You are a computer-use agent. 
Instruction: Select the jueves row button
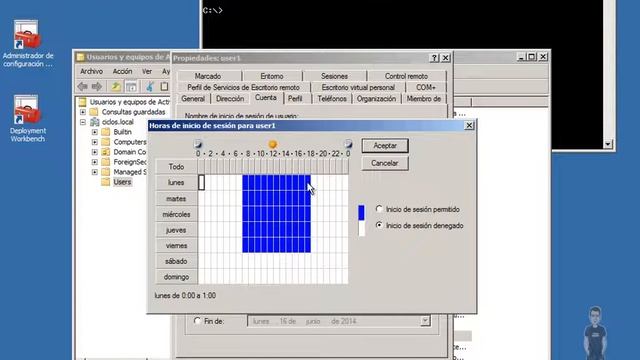click(x=176, y=230)
